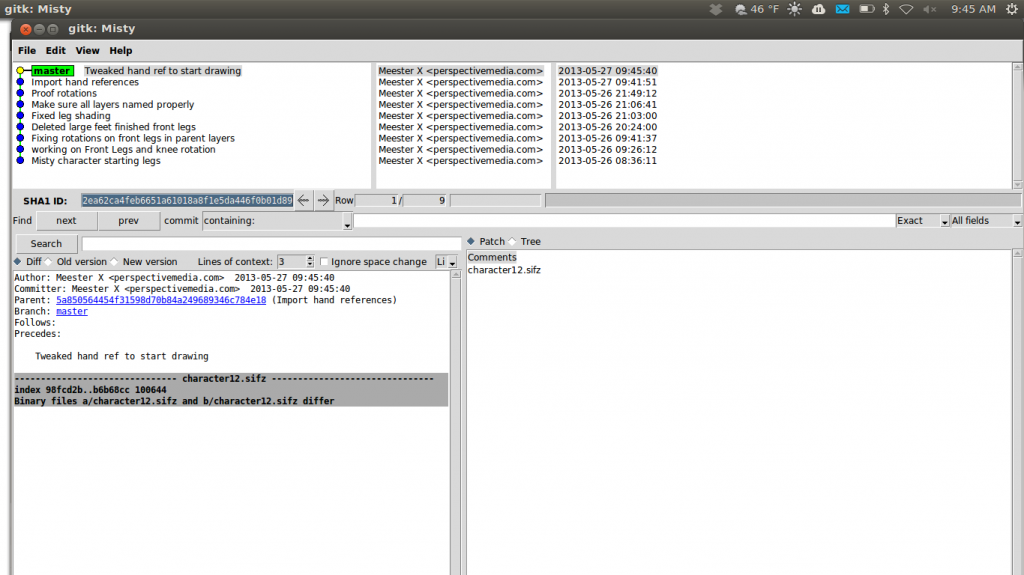Select character12.sifz in file list

(x=504, y=270)
